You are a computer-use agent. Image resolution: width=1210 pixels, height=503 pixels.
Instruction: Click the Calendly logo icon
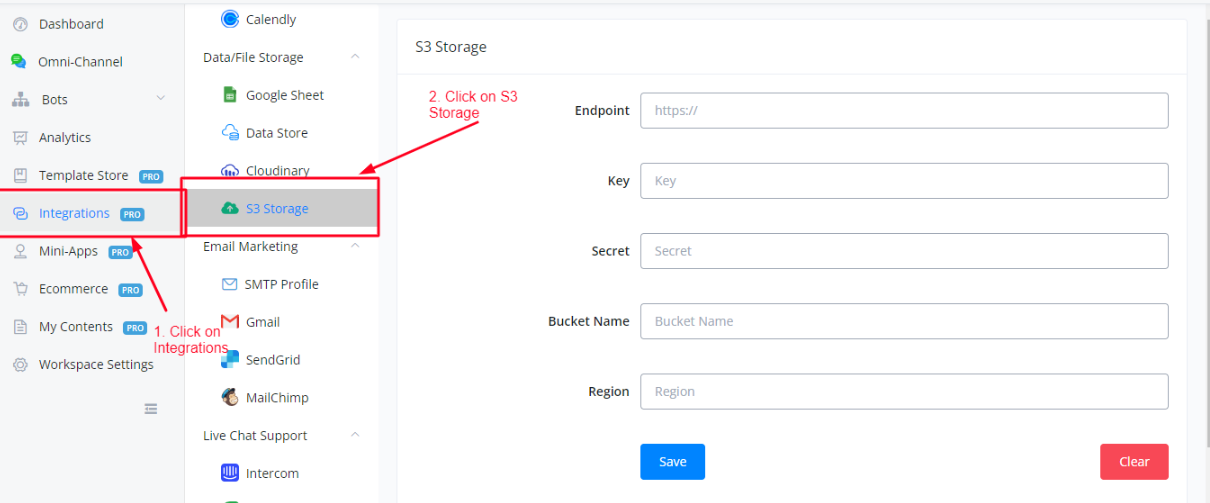coord(230,19)
